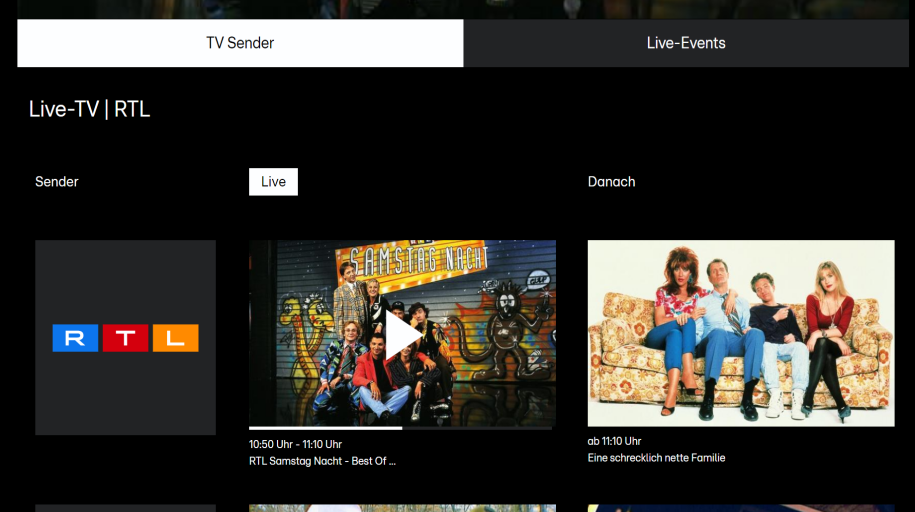Screen dimensions: 915x512
Task: Click the blue R block of RTL logo
Action: click(x=75, y=338)
